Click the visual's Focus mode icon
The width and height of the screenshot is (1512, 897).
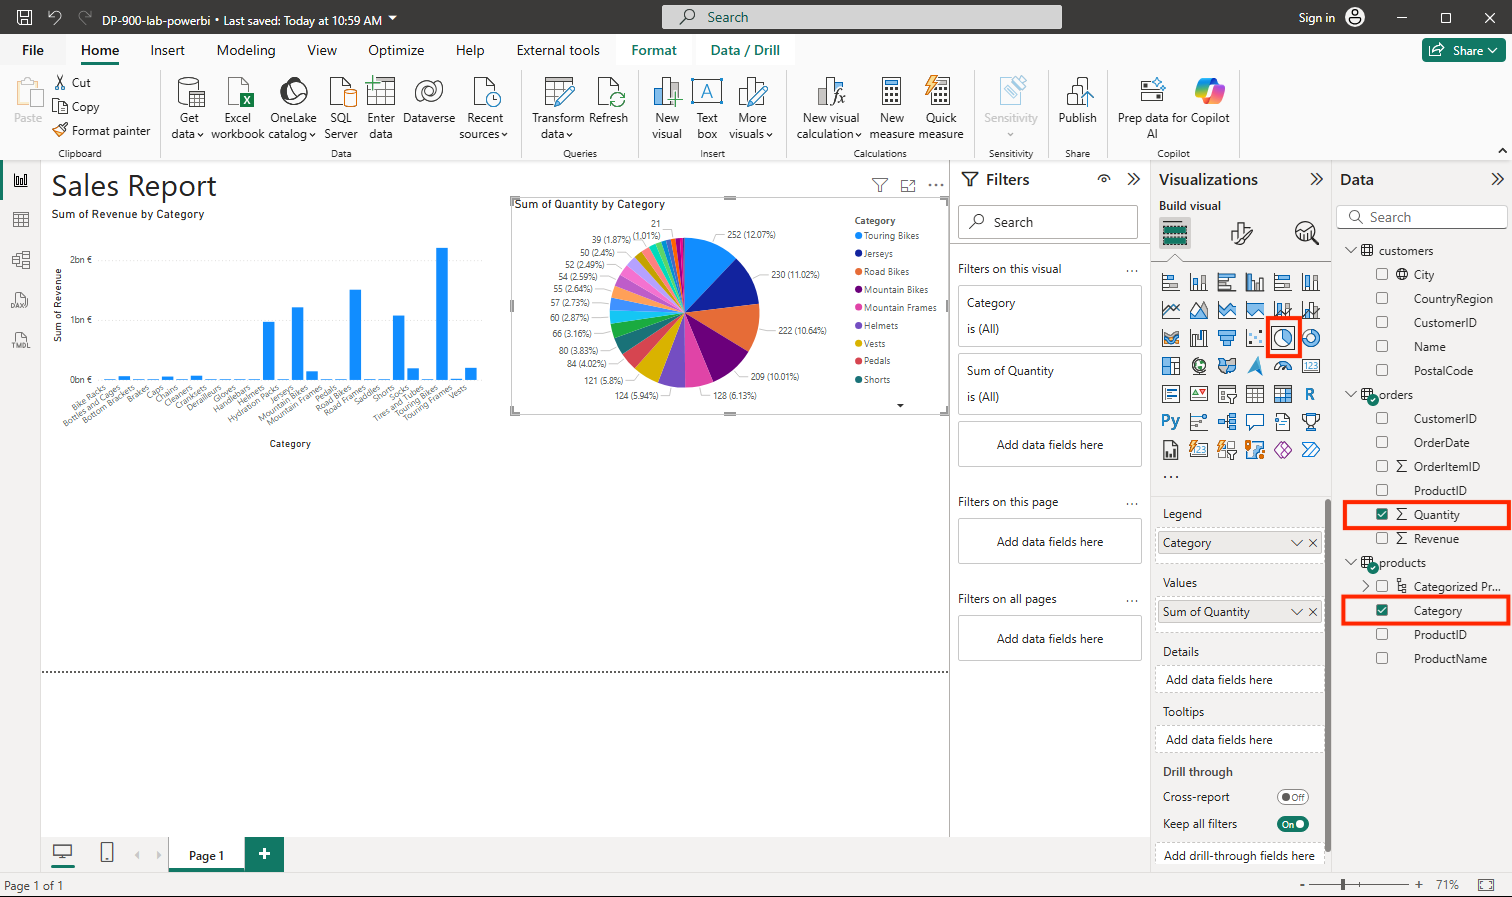pos(908,185)
